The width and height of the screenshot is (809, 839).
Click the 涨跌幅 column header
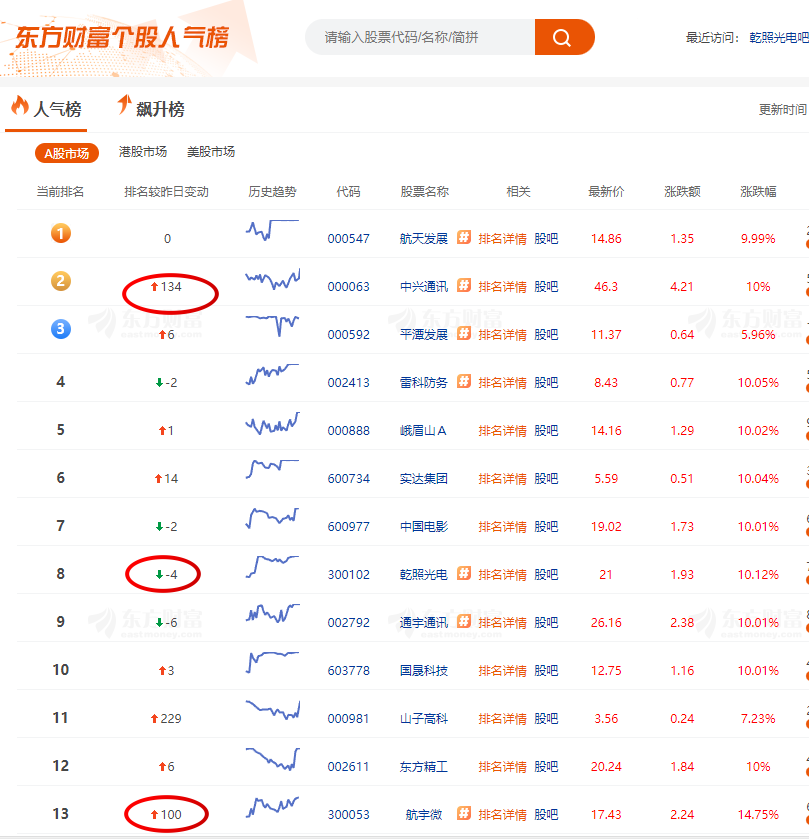click(758, 192)
